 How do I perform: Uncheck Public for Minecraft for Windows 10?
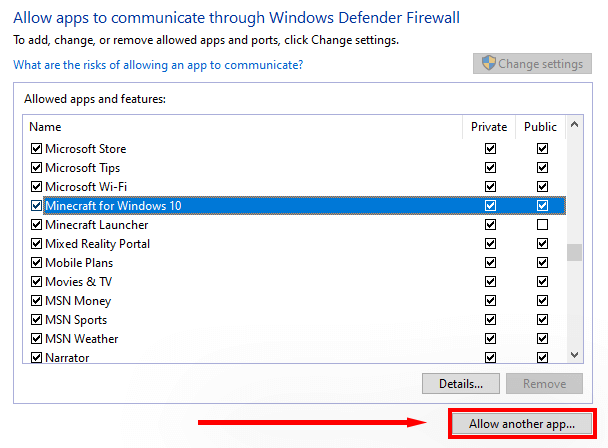pyautogui.click(x=542, y=206)
